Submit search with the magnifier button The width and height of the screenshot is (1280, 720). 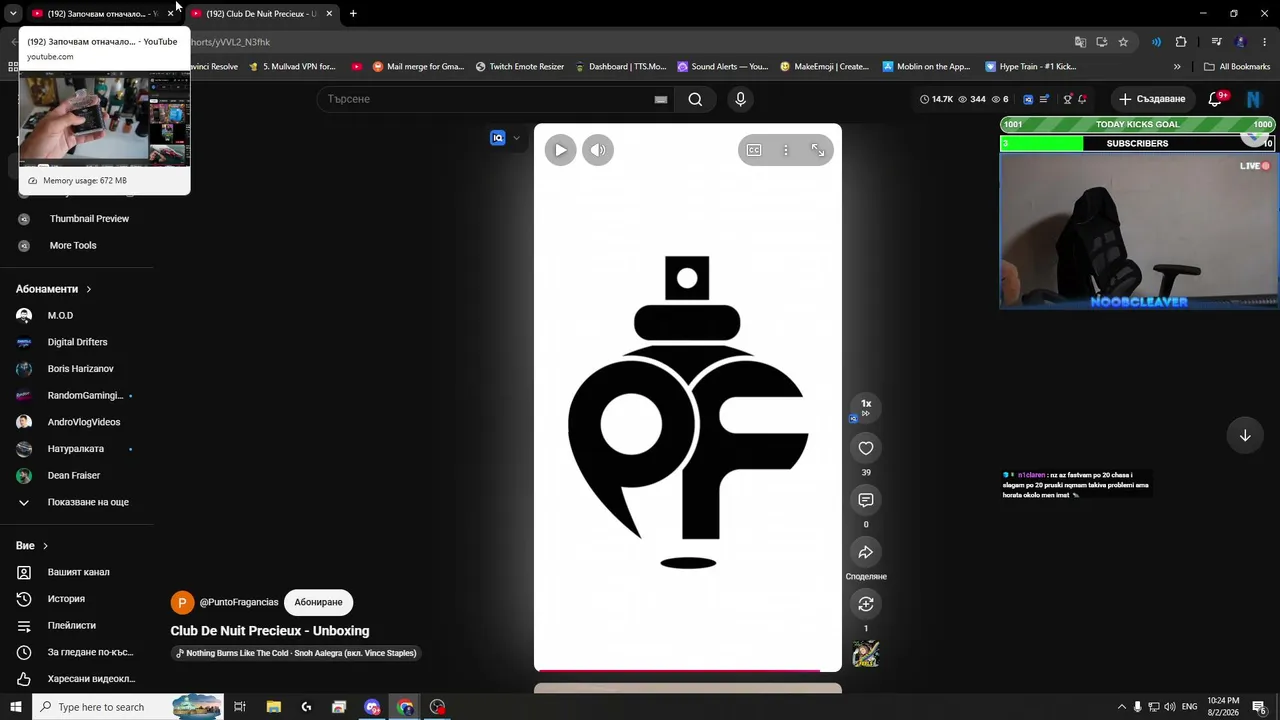tap(695, 99)
